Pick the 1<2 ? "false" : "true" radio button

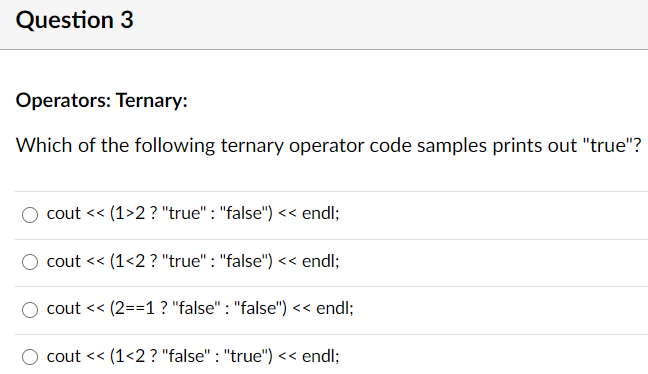point(30,357)
